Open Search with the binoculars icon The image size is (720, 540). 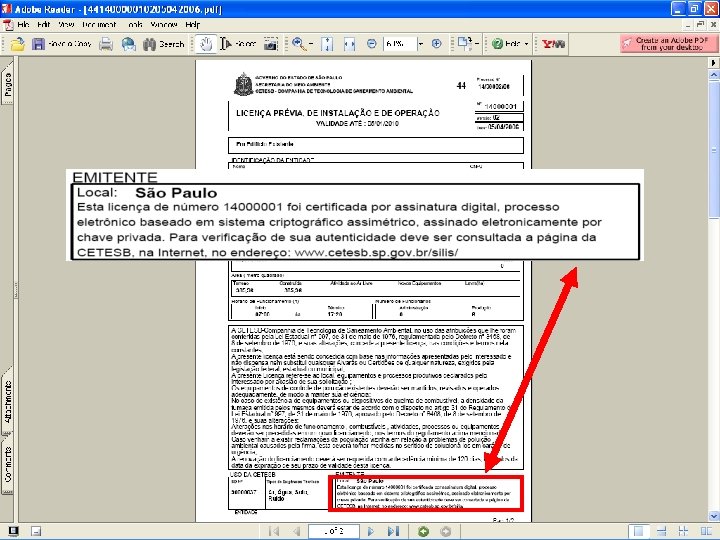coord(149,44)
